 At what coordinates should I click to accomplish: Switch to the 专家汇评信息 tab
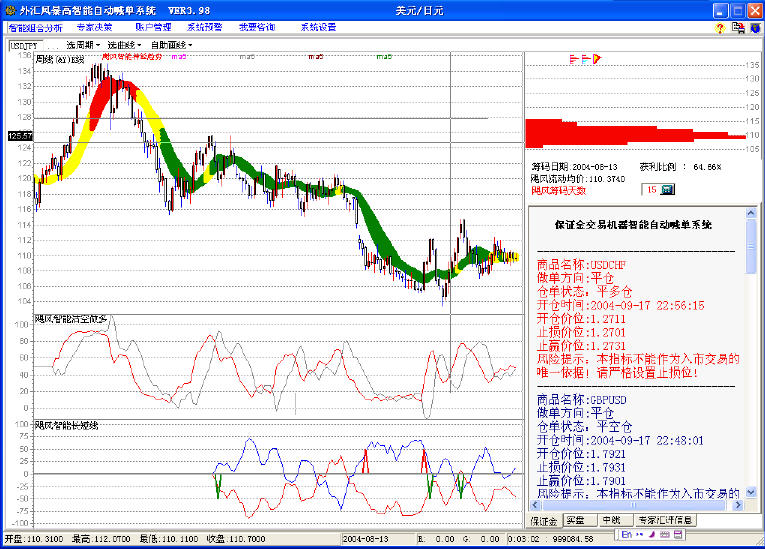665,521
